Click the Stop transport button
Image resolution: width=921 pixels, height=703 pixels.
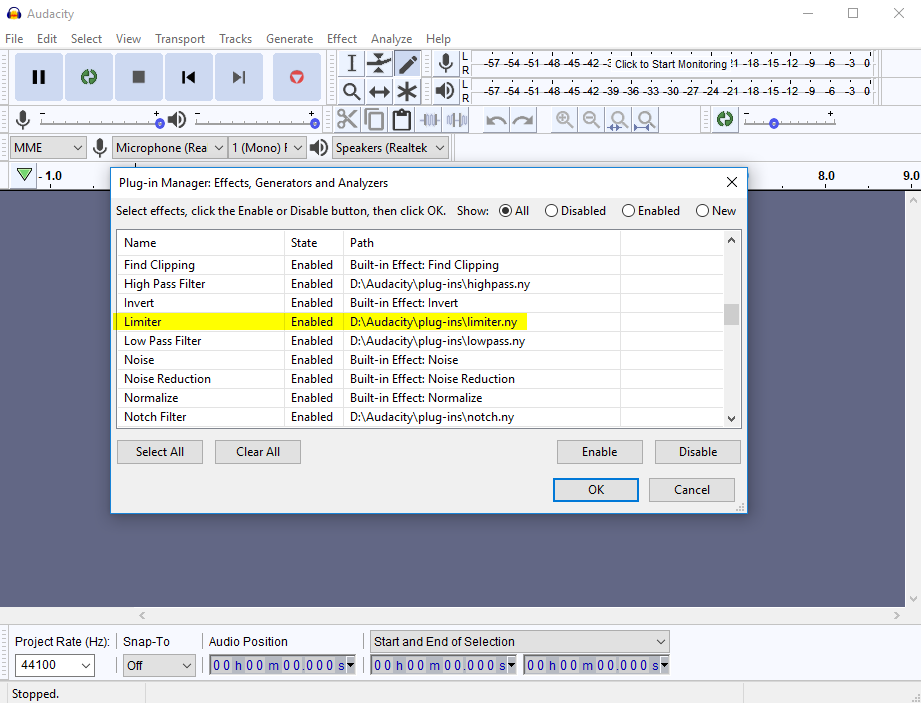(139, 77)
